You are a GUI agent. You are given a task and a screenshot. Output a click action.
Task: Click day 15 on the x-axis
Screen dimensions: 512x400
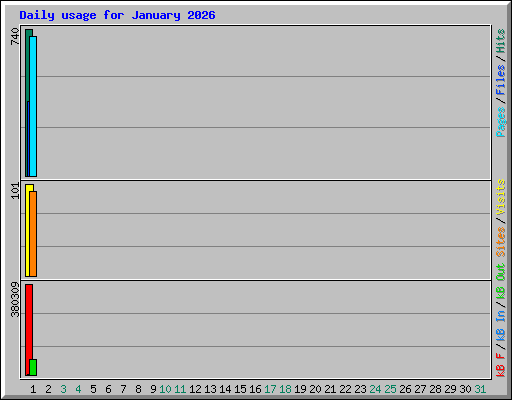(240, 389)
